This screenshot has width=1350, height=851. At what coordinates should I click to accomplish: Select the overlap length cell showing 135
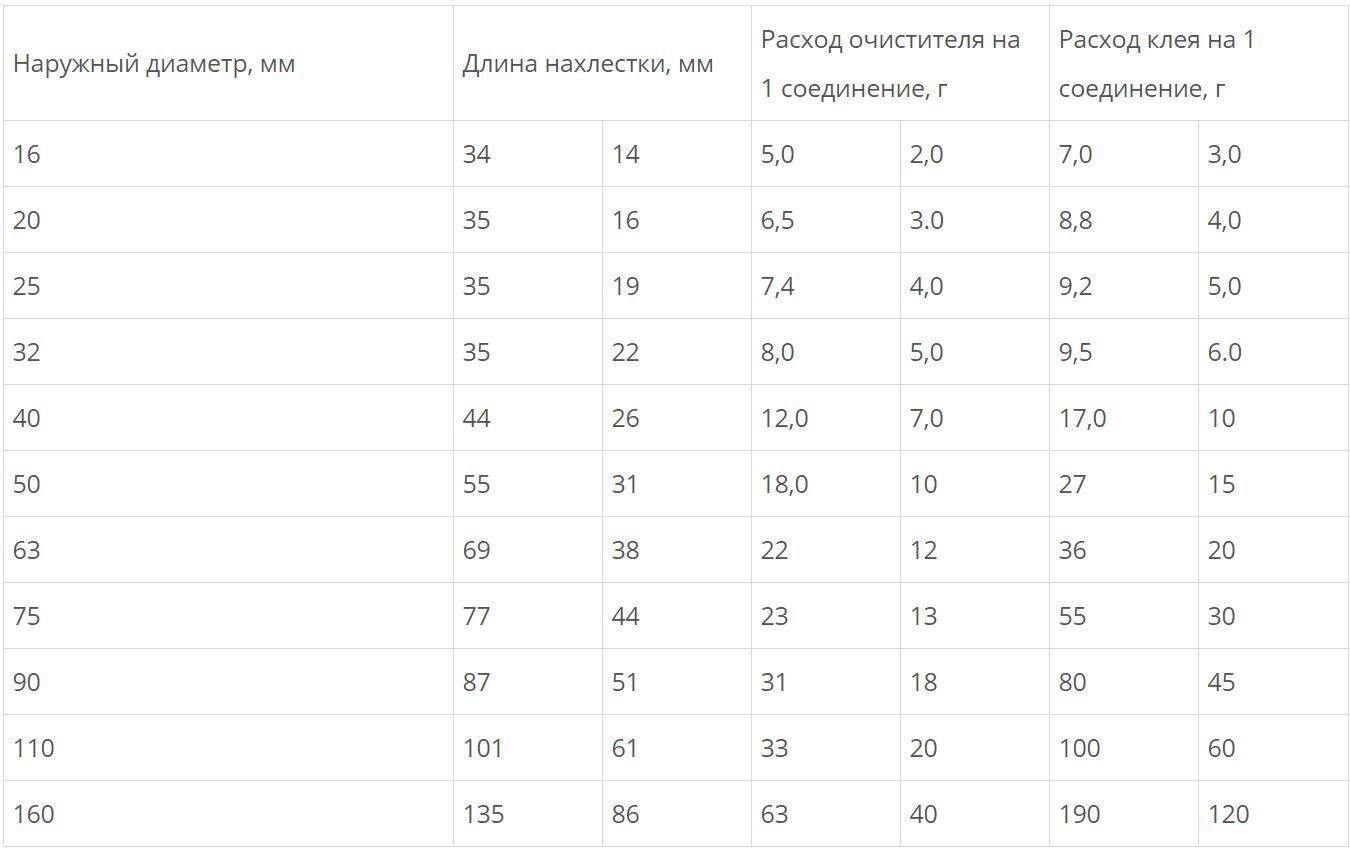483,814
